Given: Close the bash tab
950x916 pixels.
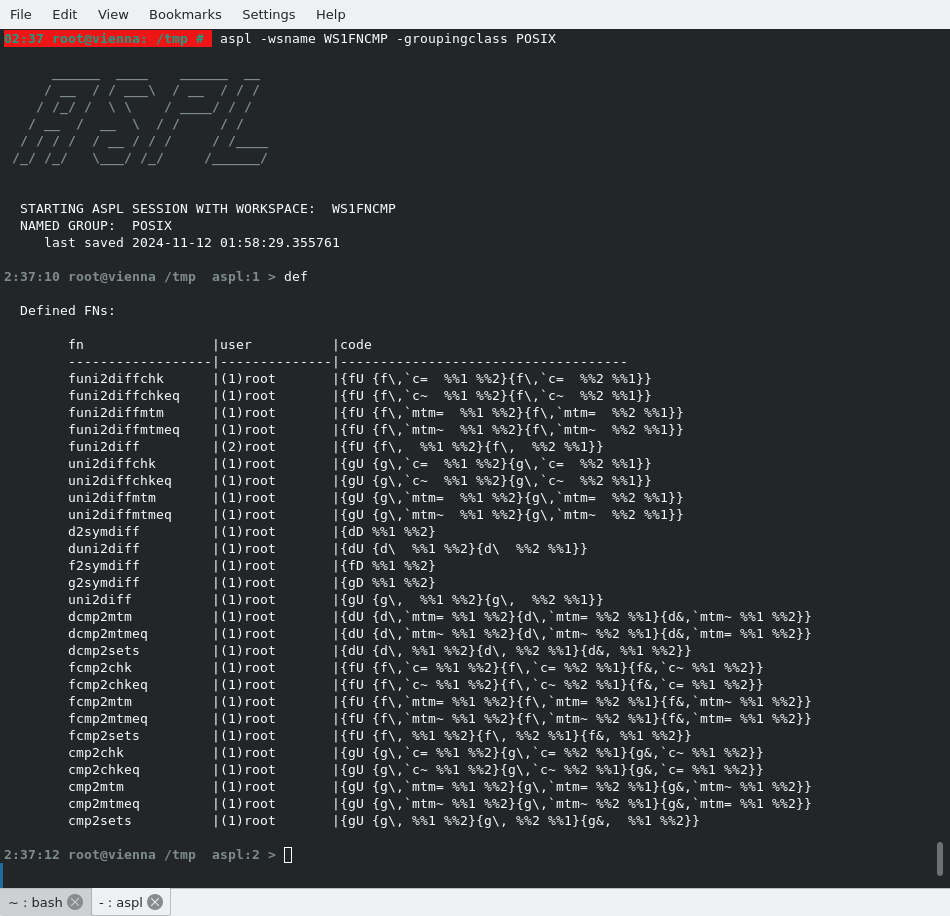Looking at the screenshot, I should click(75, 902).
